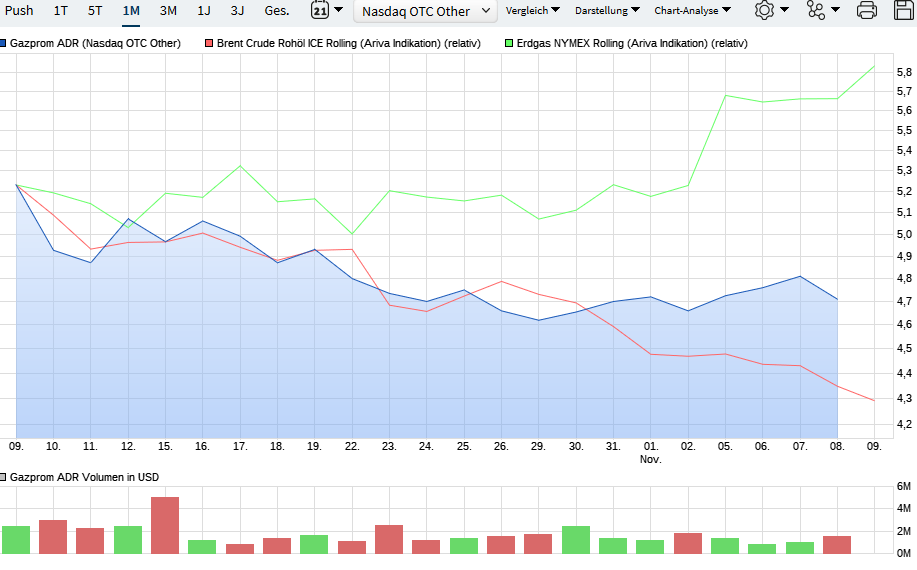Click the y-axis value 5,0

coord(904,234)
